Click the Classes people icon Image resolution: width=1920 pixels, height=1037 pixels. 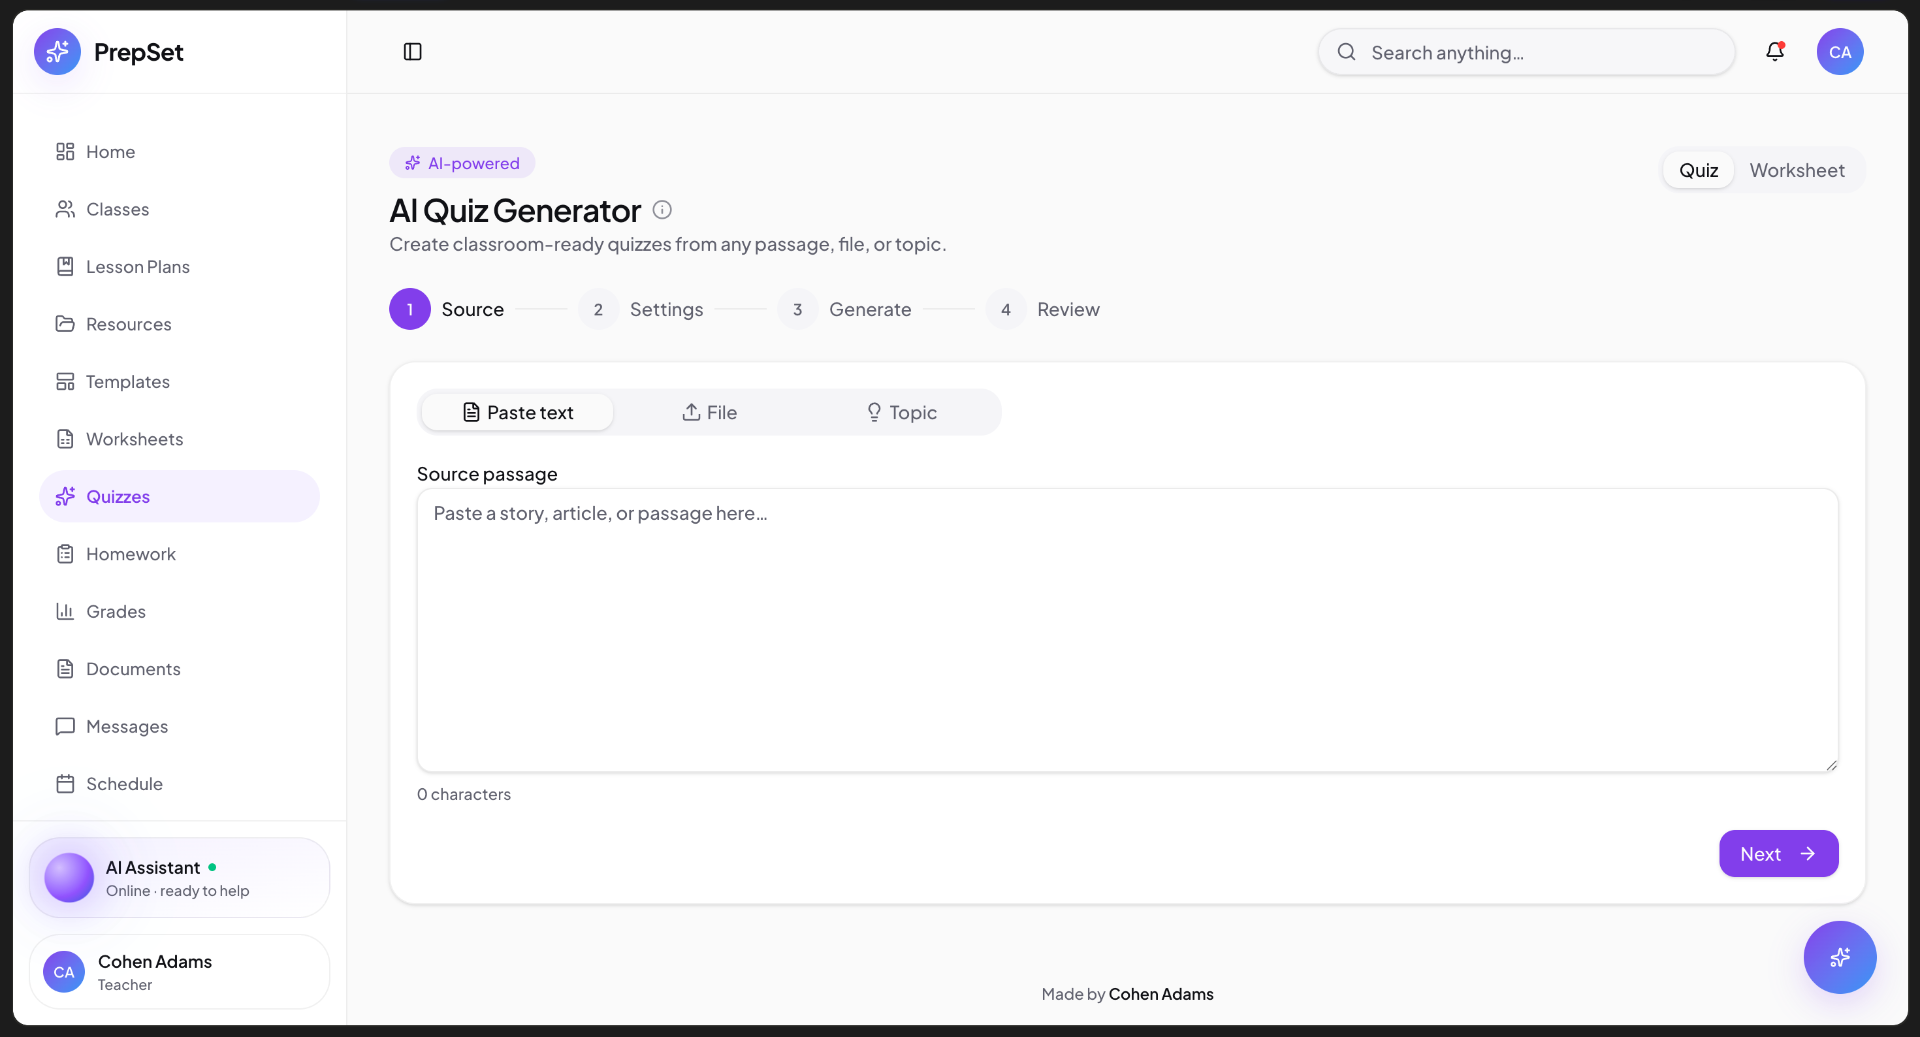coord(65,209)
